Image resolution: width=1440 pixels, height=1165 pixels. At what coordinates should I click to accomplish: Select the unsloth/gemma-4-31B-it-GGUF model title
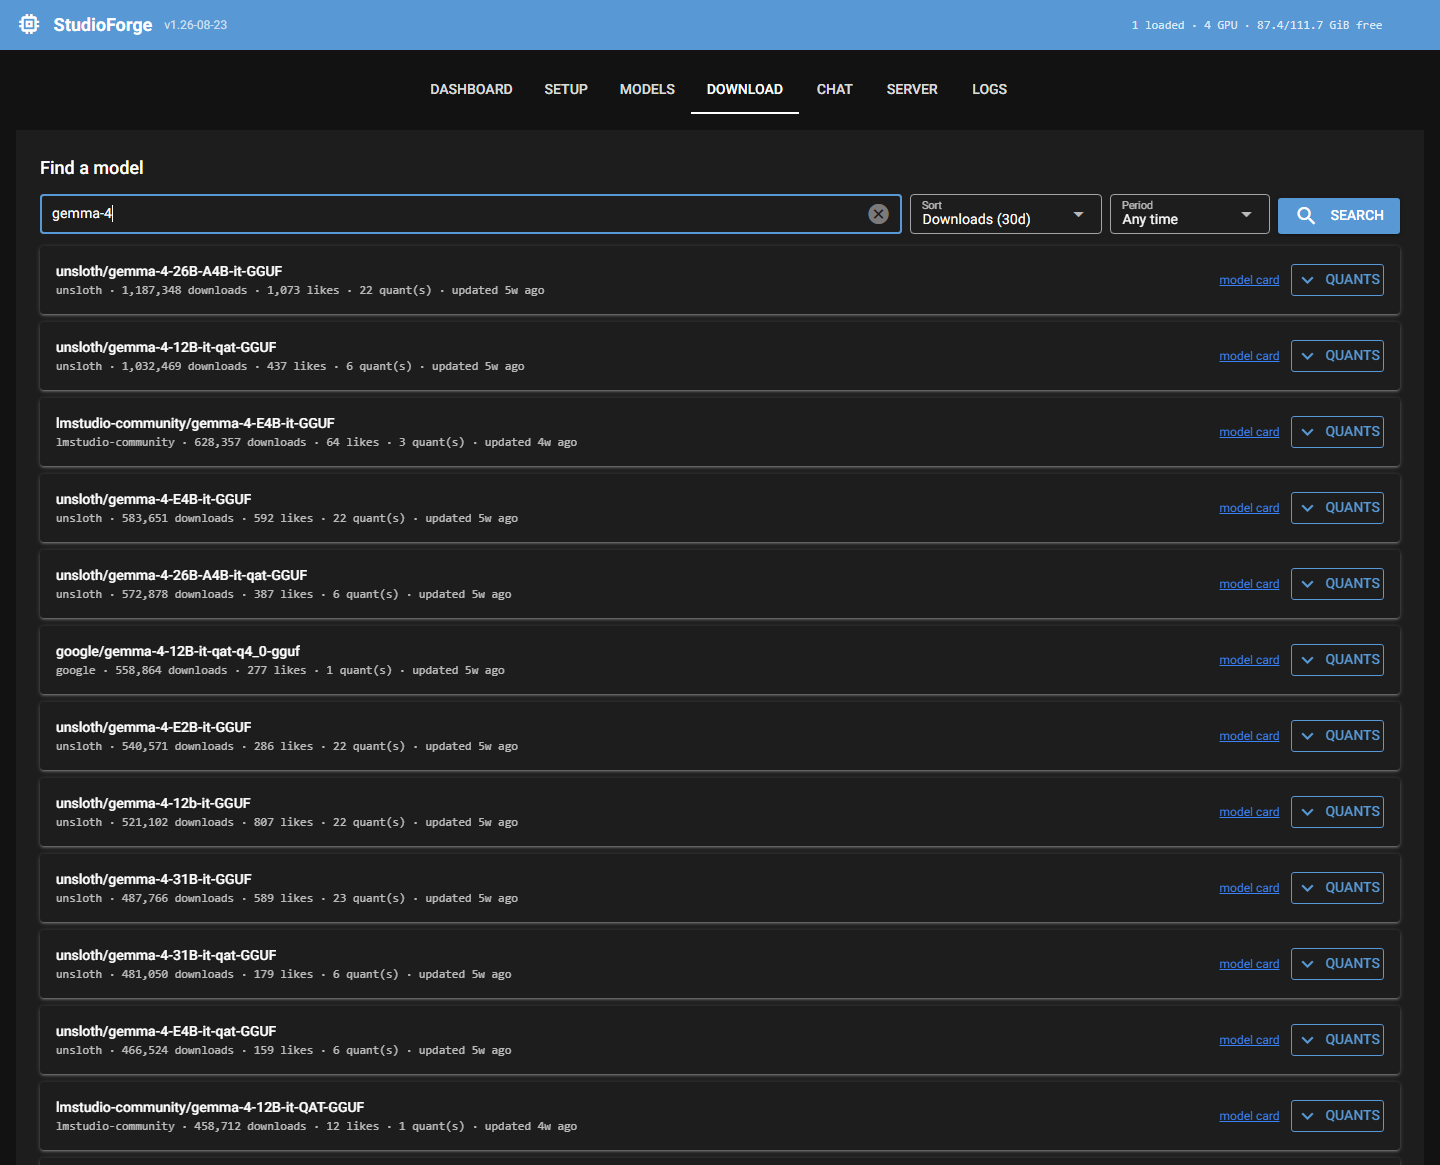(x=154, y=879)
